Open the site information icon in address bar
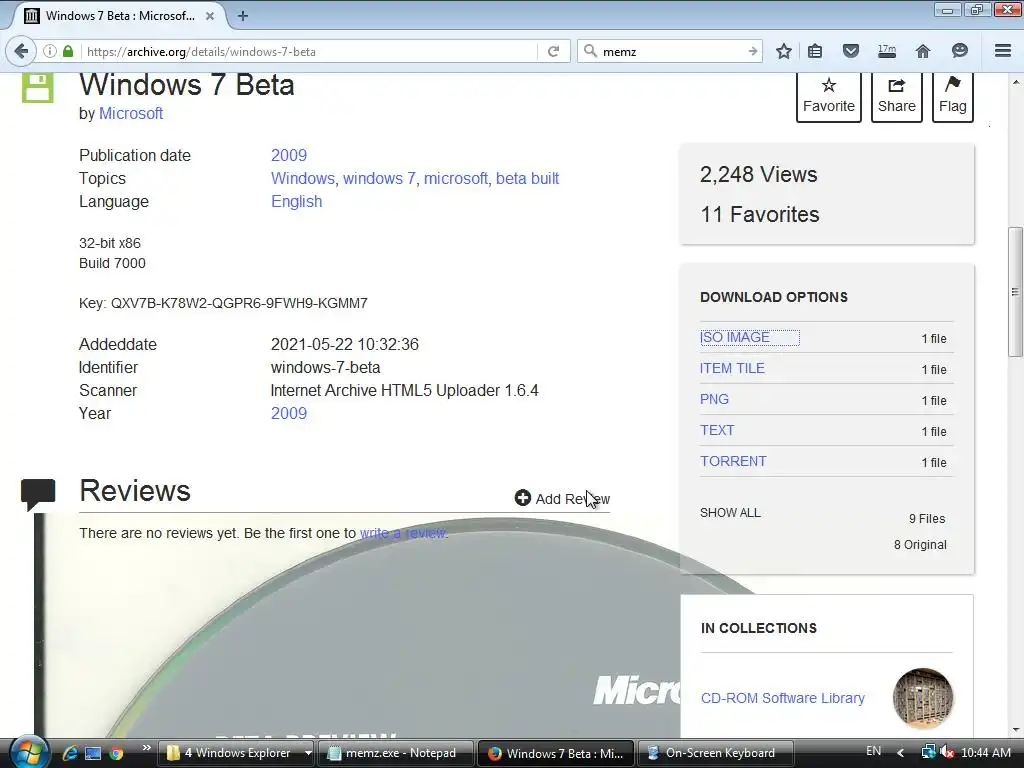This screenshot has width=1024, height=768. (x=50, y=51)
